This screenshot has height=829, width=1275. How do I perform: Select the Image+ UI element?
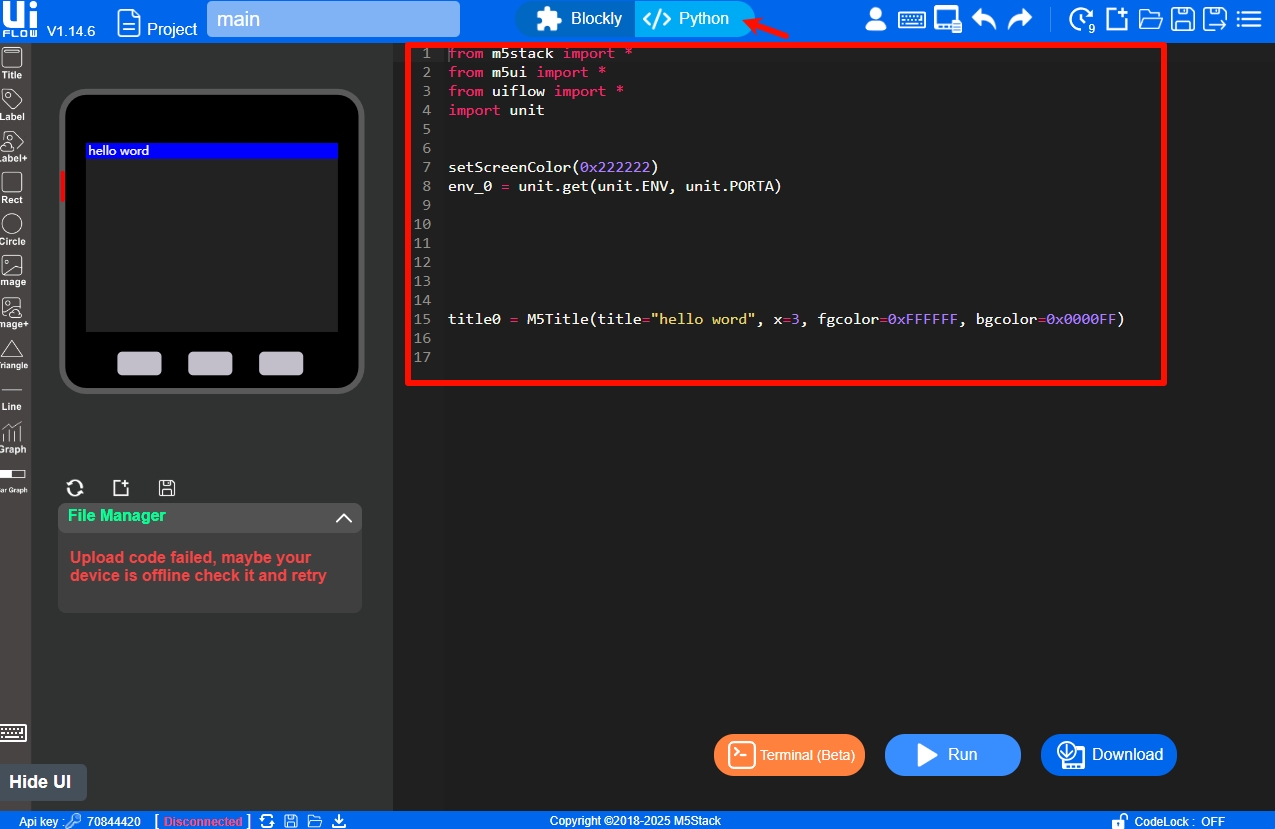point(12,313)
